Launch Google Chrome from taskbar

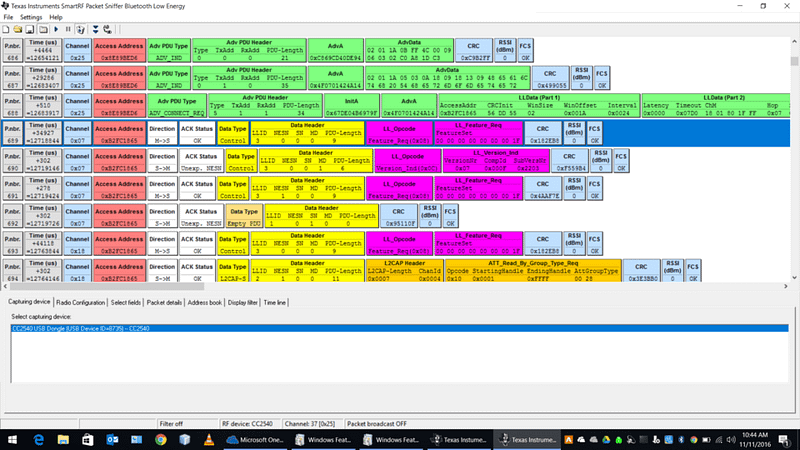161,439
